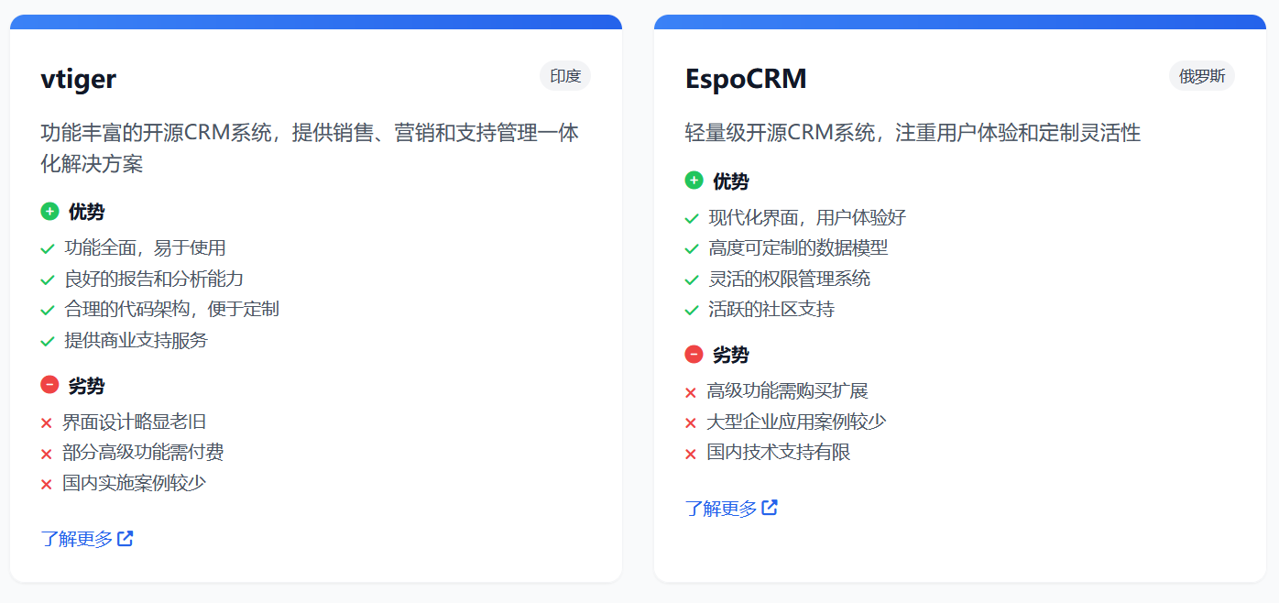Click red X icon next to 高级功能需购买扩展
Image resolution: width=1279 pixels, height=603 pixels.
pyautogui.click(x=690, y=392)
